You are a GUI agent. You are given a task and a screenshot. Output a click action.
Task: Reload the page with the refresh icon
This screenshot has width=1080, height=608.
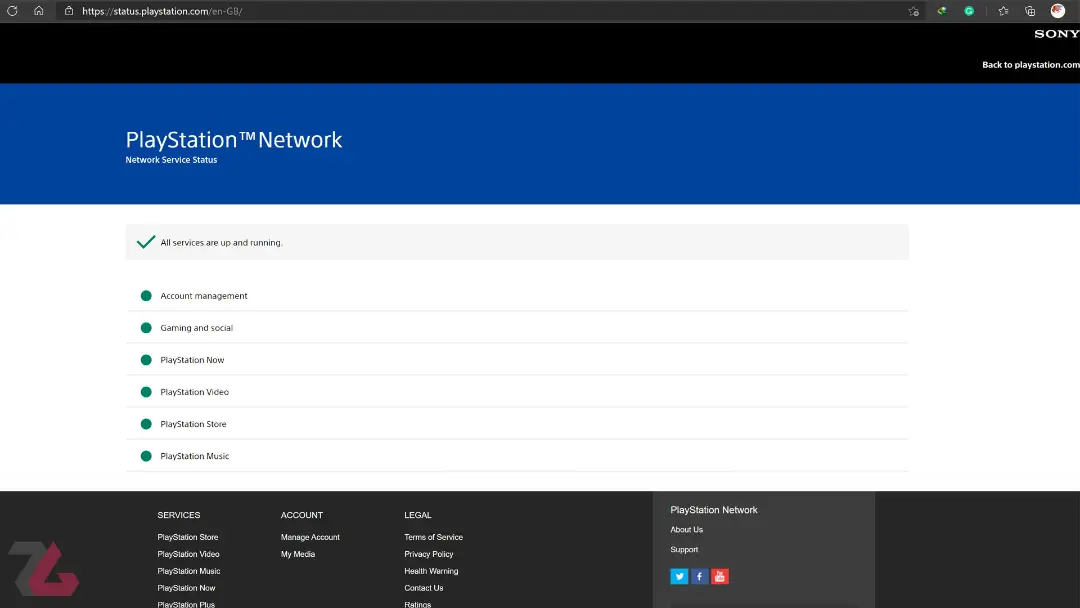pos(12,11)
